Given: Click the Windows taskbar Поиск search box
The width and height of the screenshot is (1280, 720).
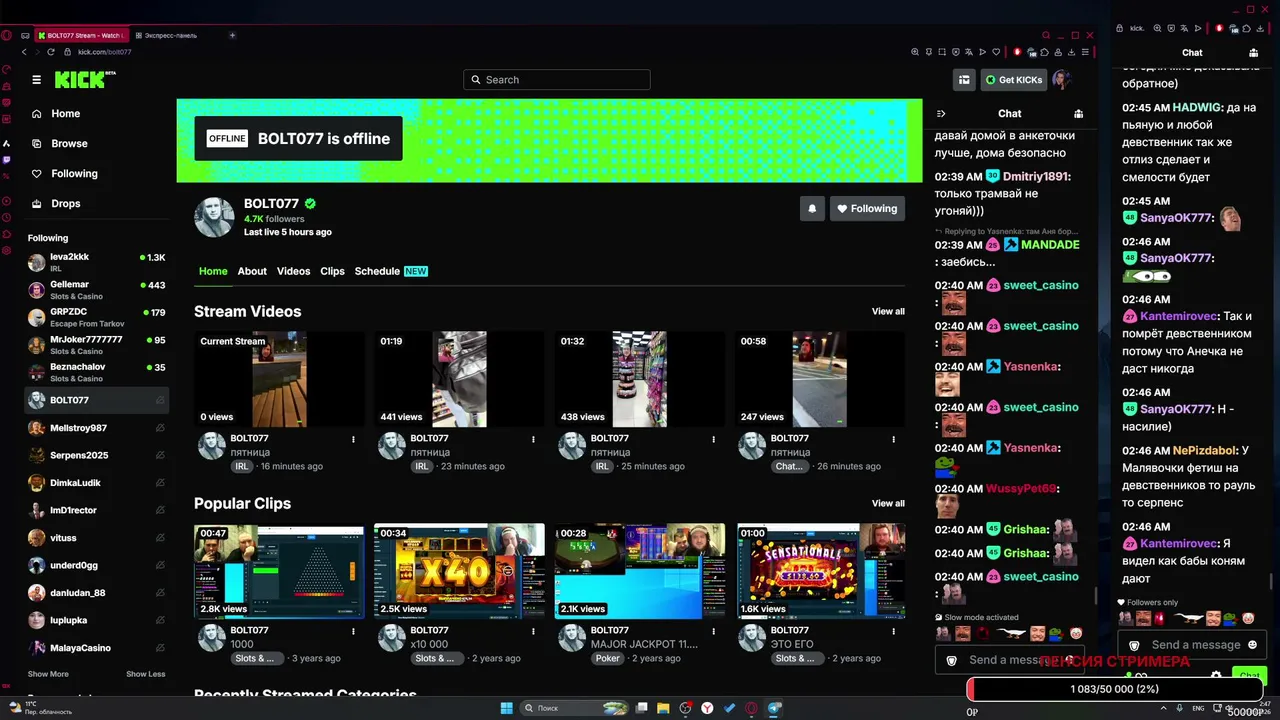Looking at the screenshot, I should (575, 708).
